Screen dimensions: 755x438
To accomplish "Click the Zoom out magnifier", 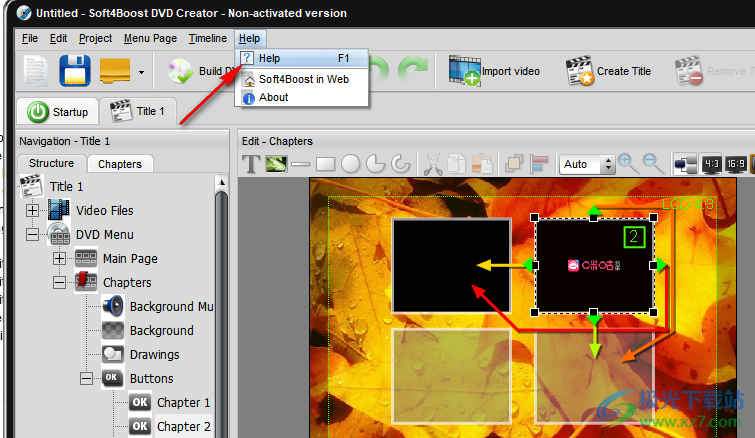I will click(x=653, y=164).
